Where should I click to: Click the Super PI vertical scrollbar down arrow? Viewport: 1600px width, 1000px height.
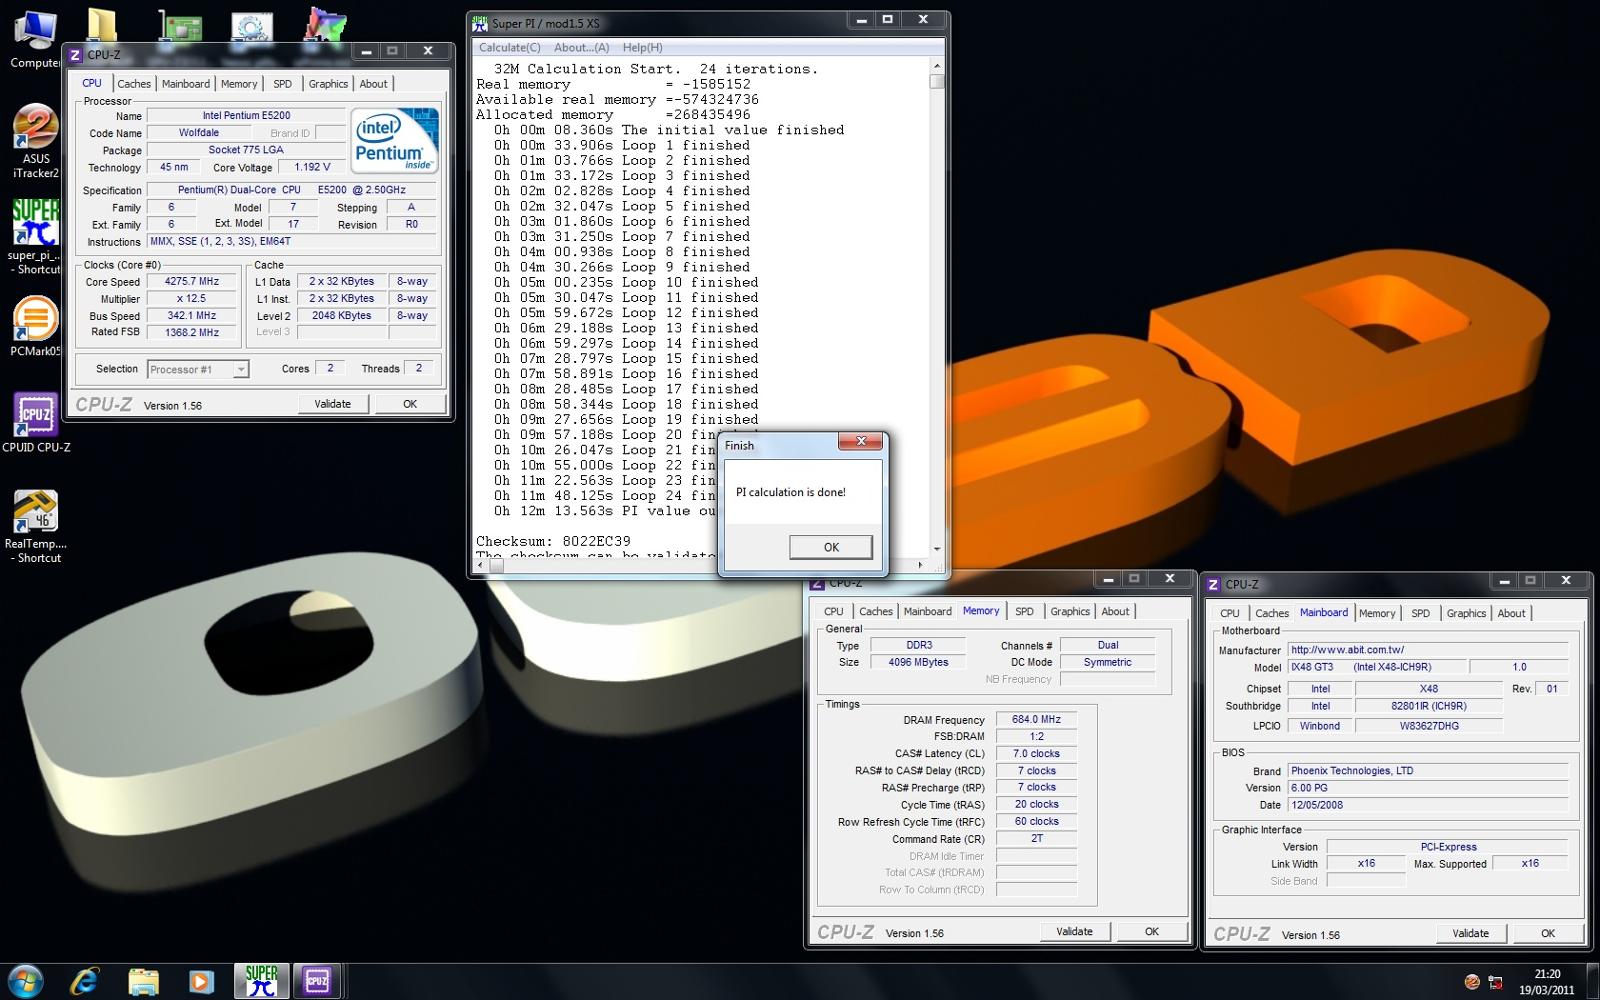click(x=937, y=549)
